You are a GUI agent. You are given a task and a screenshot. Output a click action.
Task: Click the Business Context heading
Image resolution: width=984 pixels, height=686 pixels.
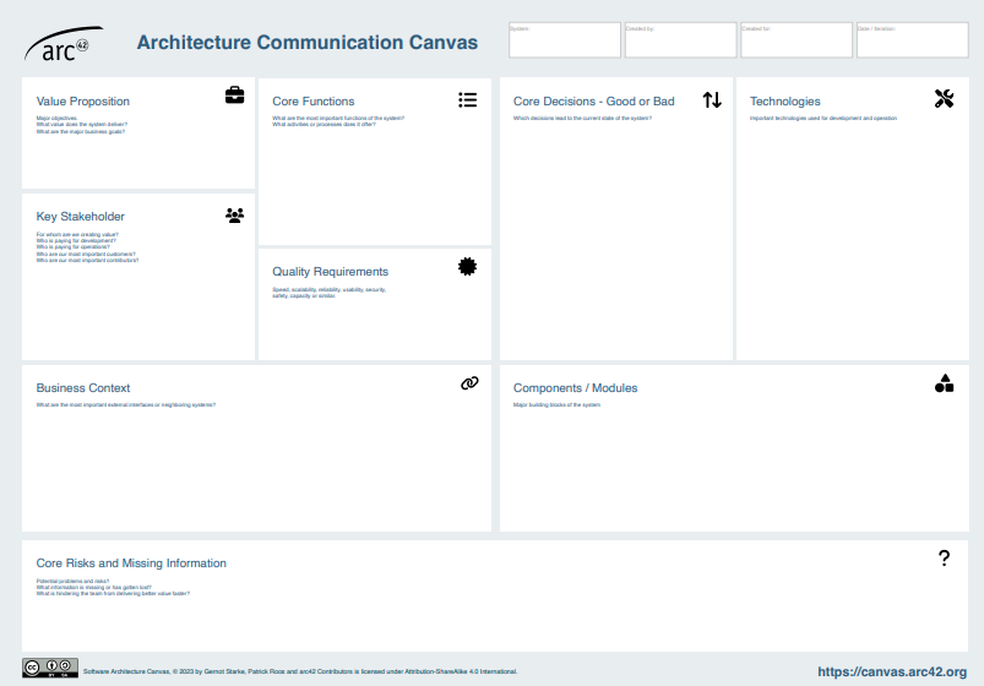point(83,388)
